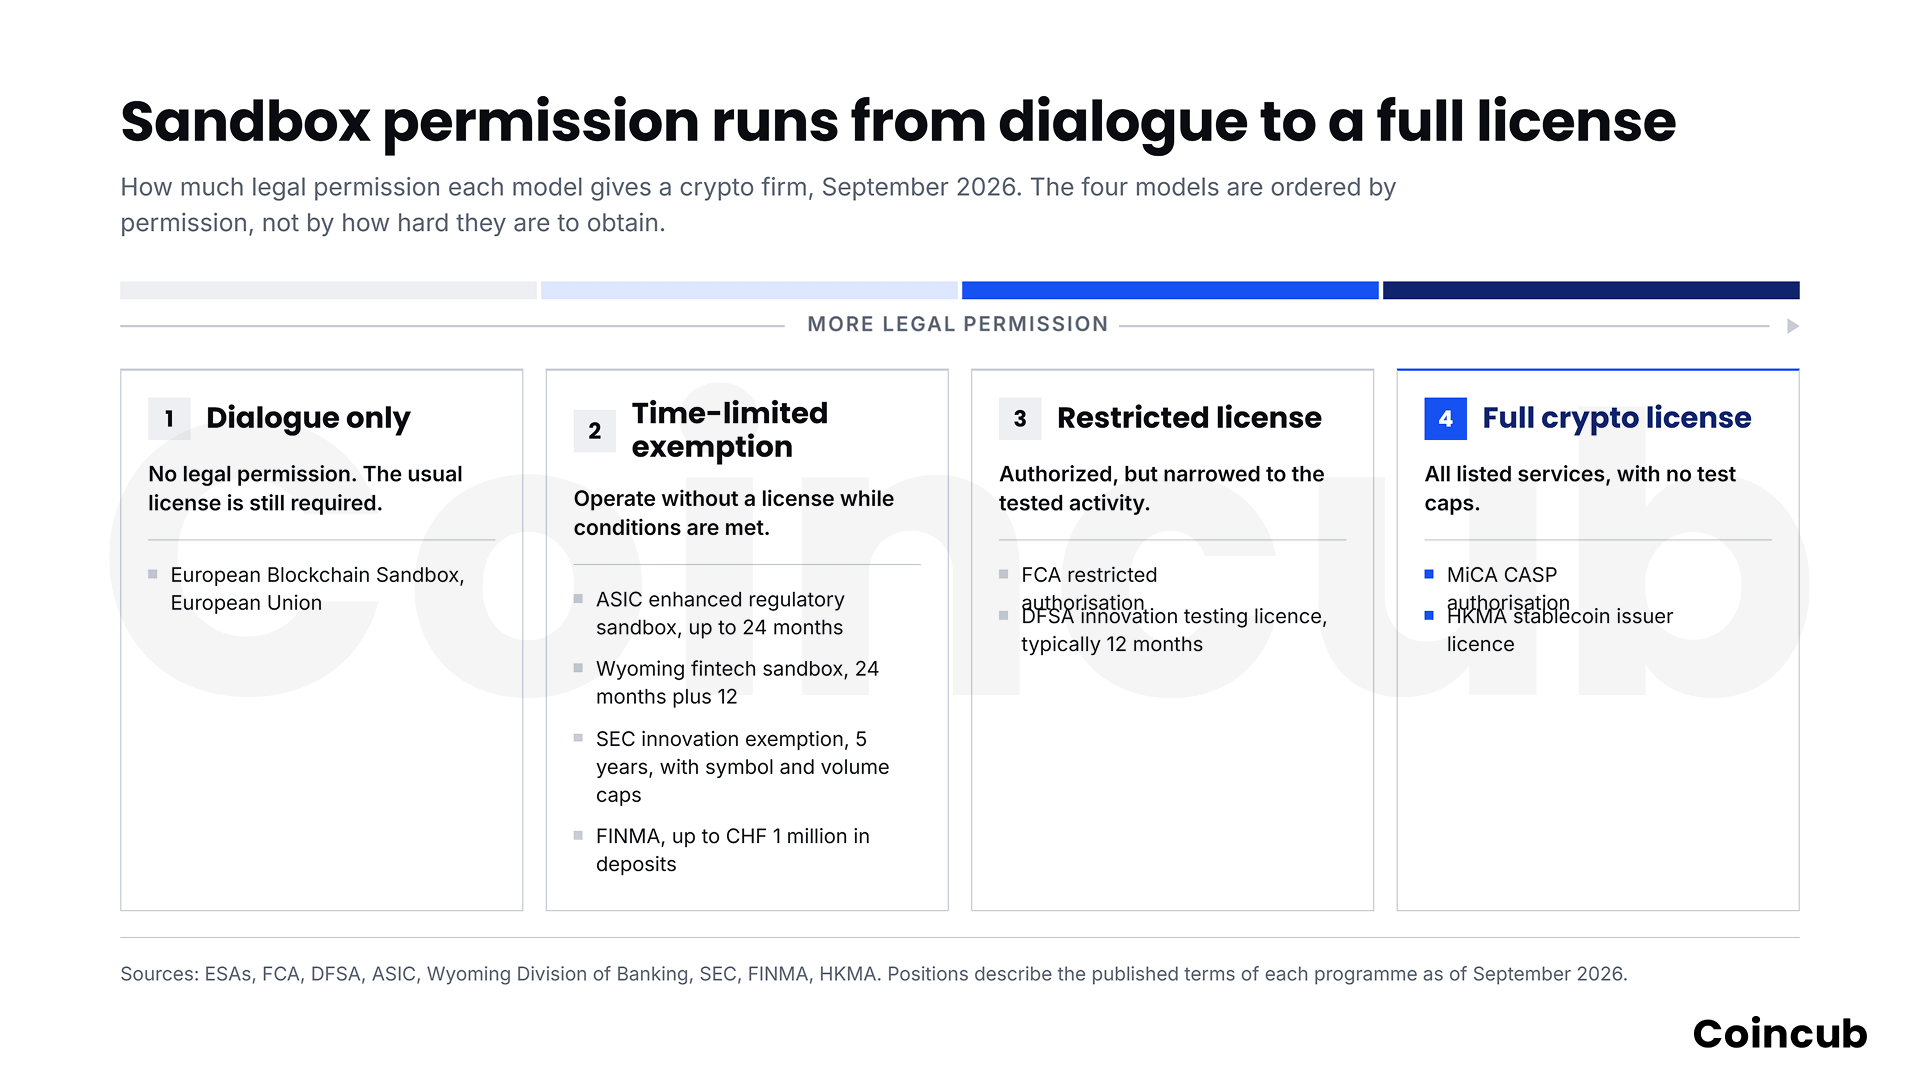Click the 'Full crypto license' card heading
The image size is (1920, 1080).
point(1616,418)
